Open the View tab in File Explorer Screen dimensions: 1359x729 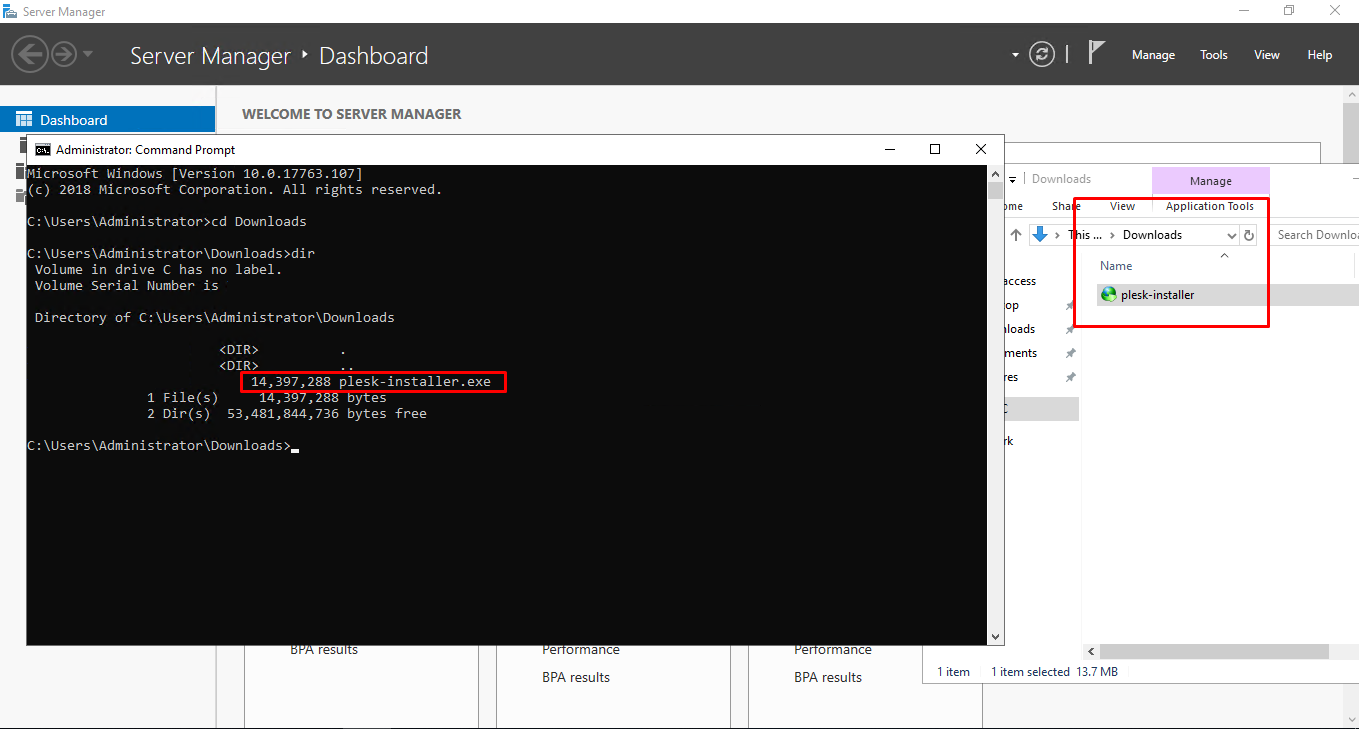click(x=1122, y=206)
